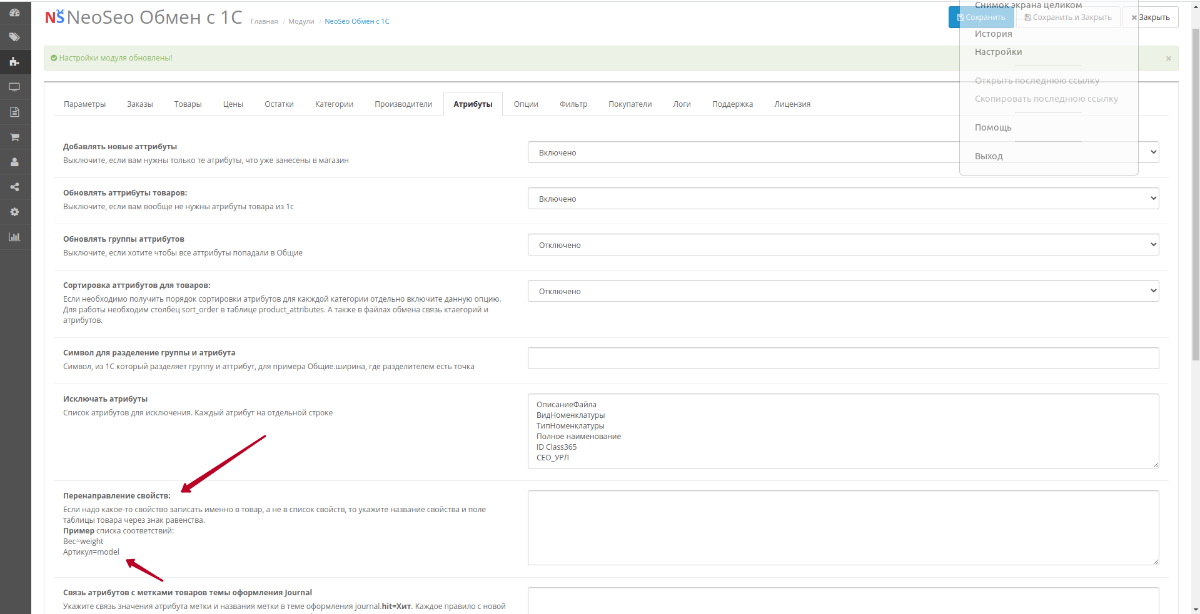The height and width of the screenshot is (614, 1200).
Task: Open the 'Добавлять новые аттрибуты' dropdown
Action: tap(843, 152)
